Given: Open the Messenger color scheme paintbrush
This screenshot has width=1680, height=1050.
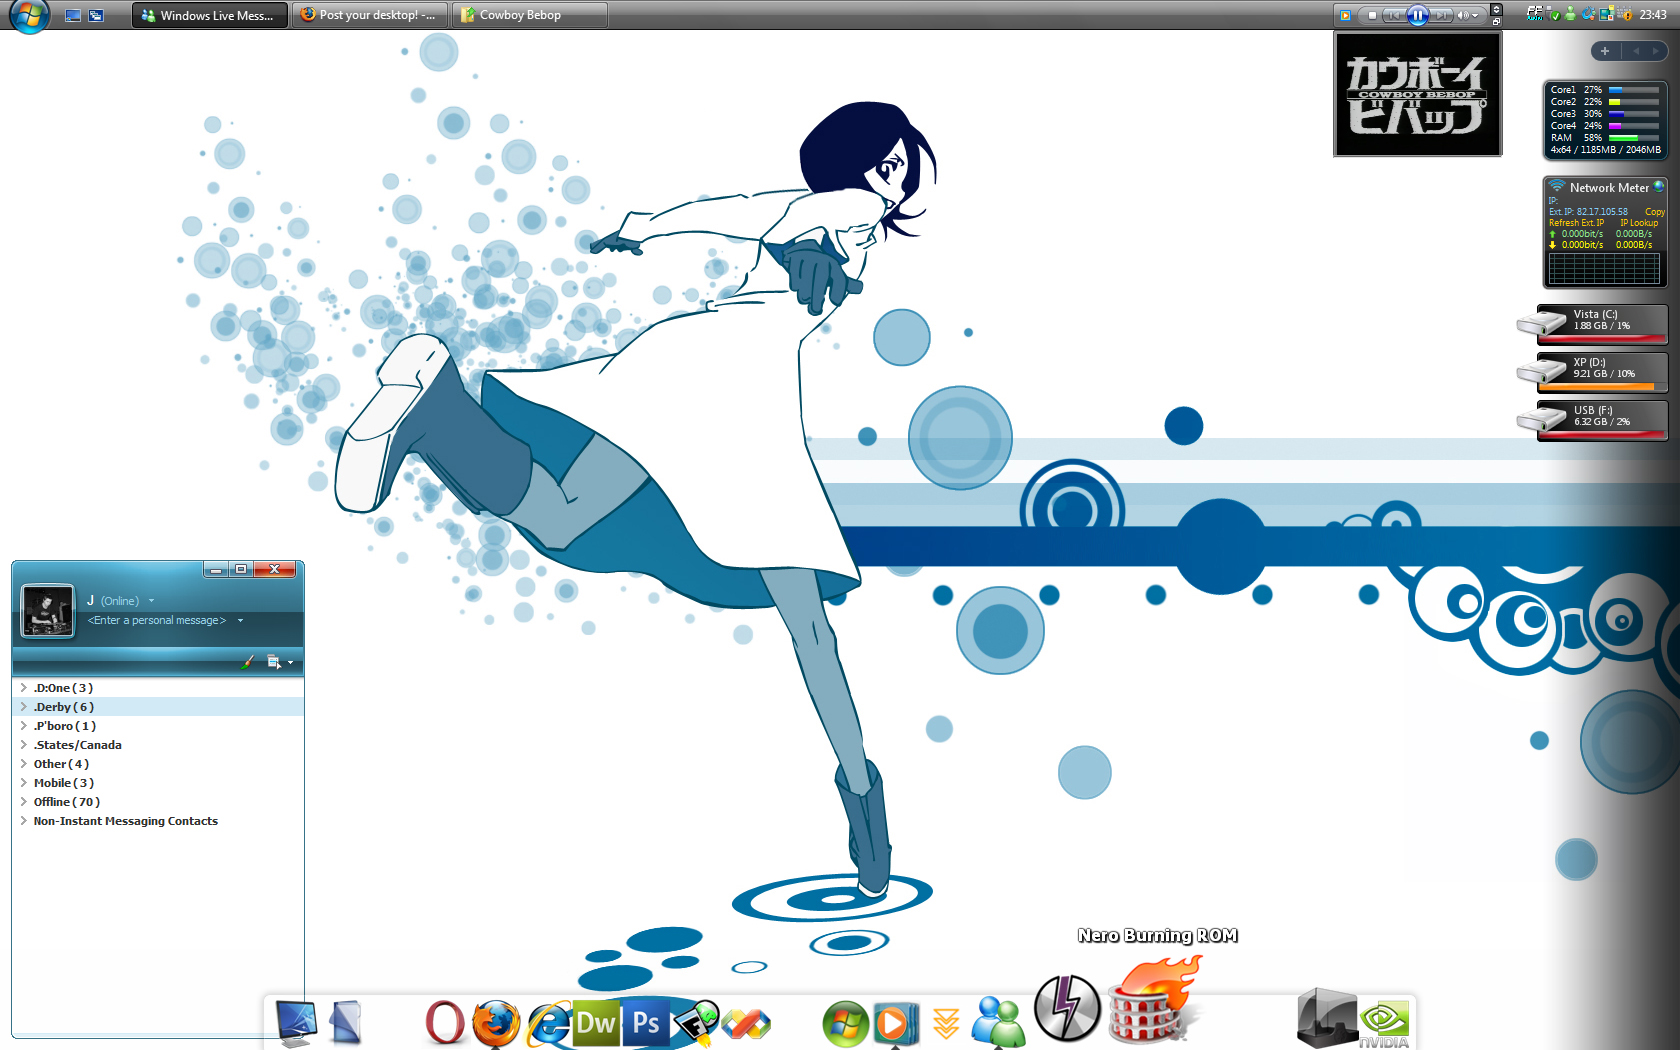Looking at the screenshot, I should pyautogui.click(x=248, y=662).
